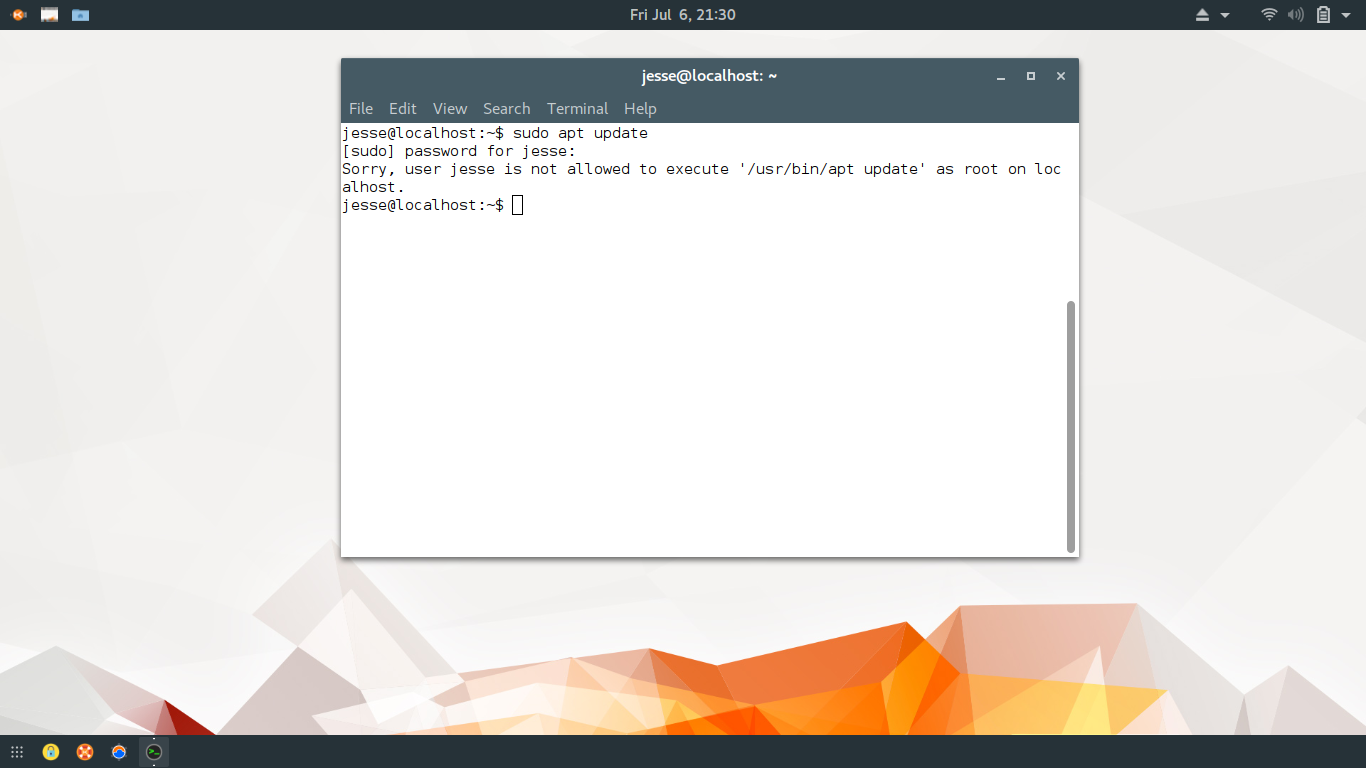Minimize the jesse@localhost terminal window

pos(1000,76)
